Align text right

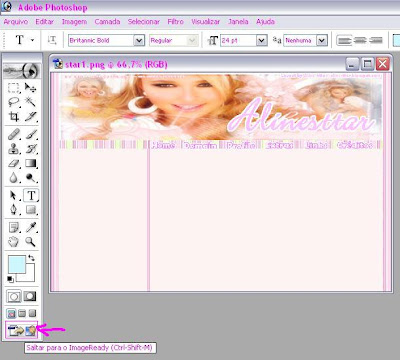coord(376,40)
